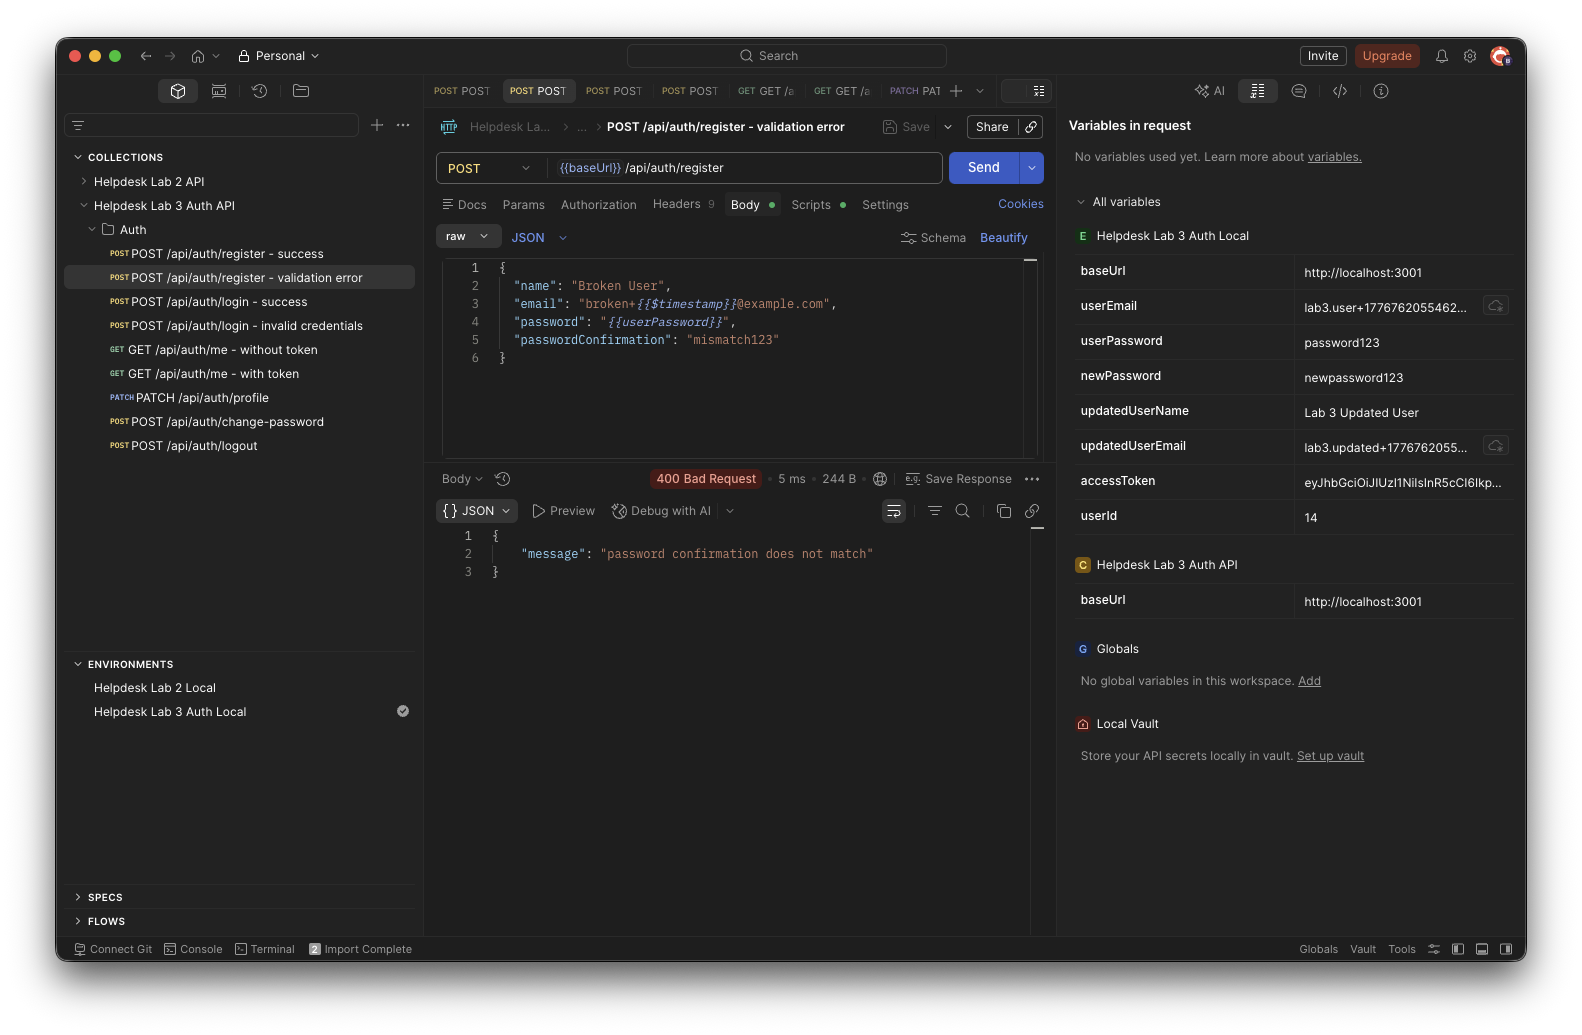The image size is (1582, 1035).
Task: Open the Environments view icon in sidebar
Action: point(219,91)
